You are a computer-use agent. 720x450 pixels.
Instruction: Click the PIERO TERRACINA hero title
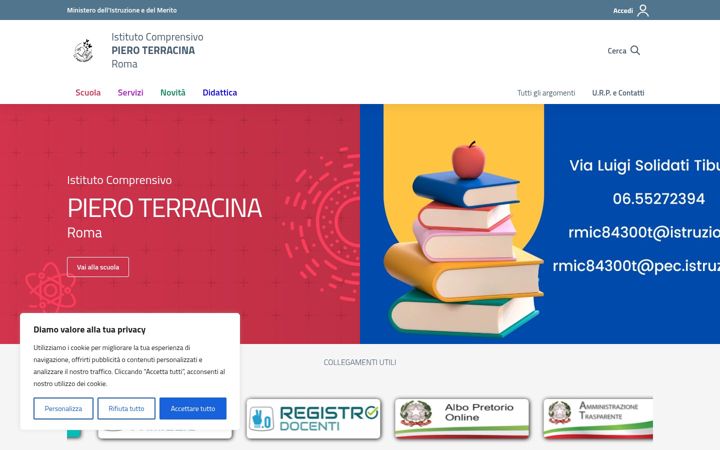pyautogui.click(x=164, y=208)
